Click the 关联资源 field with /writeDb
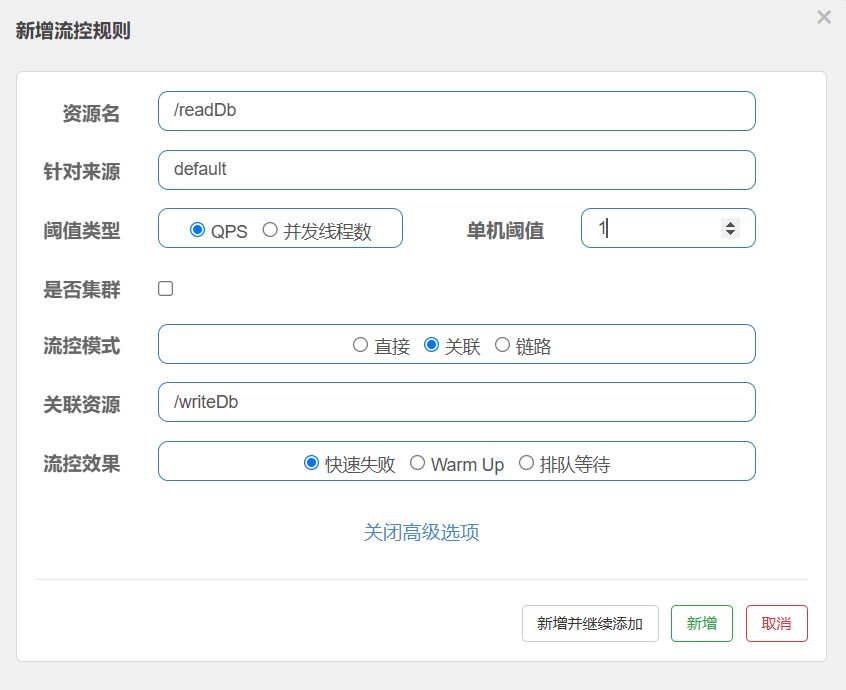 pyautogui.click(x=456, y=402)
